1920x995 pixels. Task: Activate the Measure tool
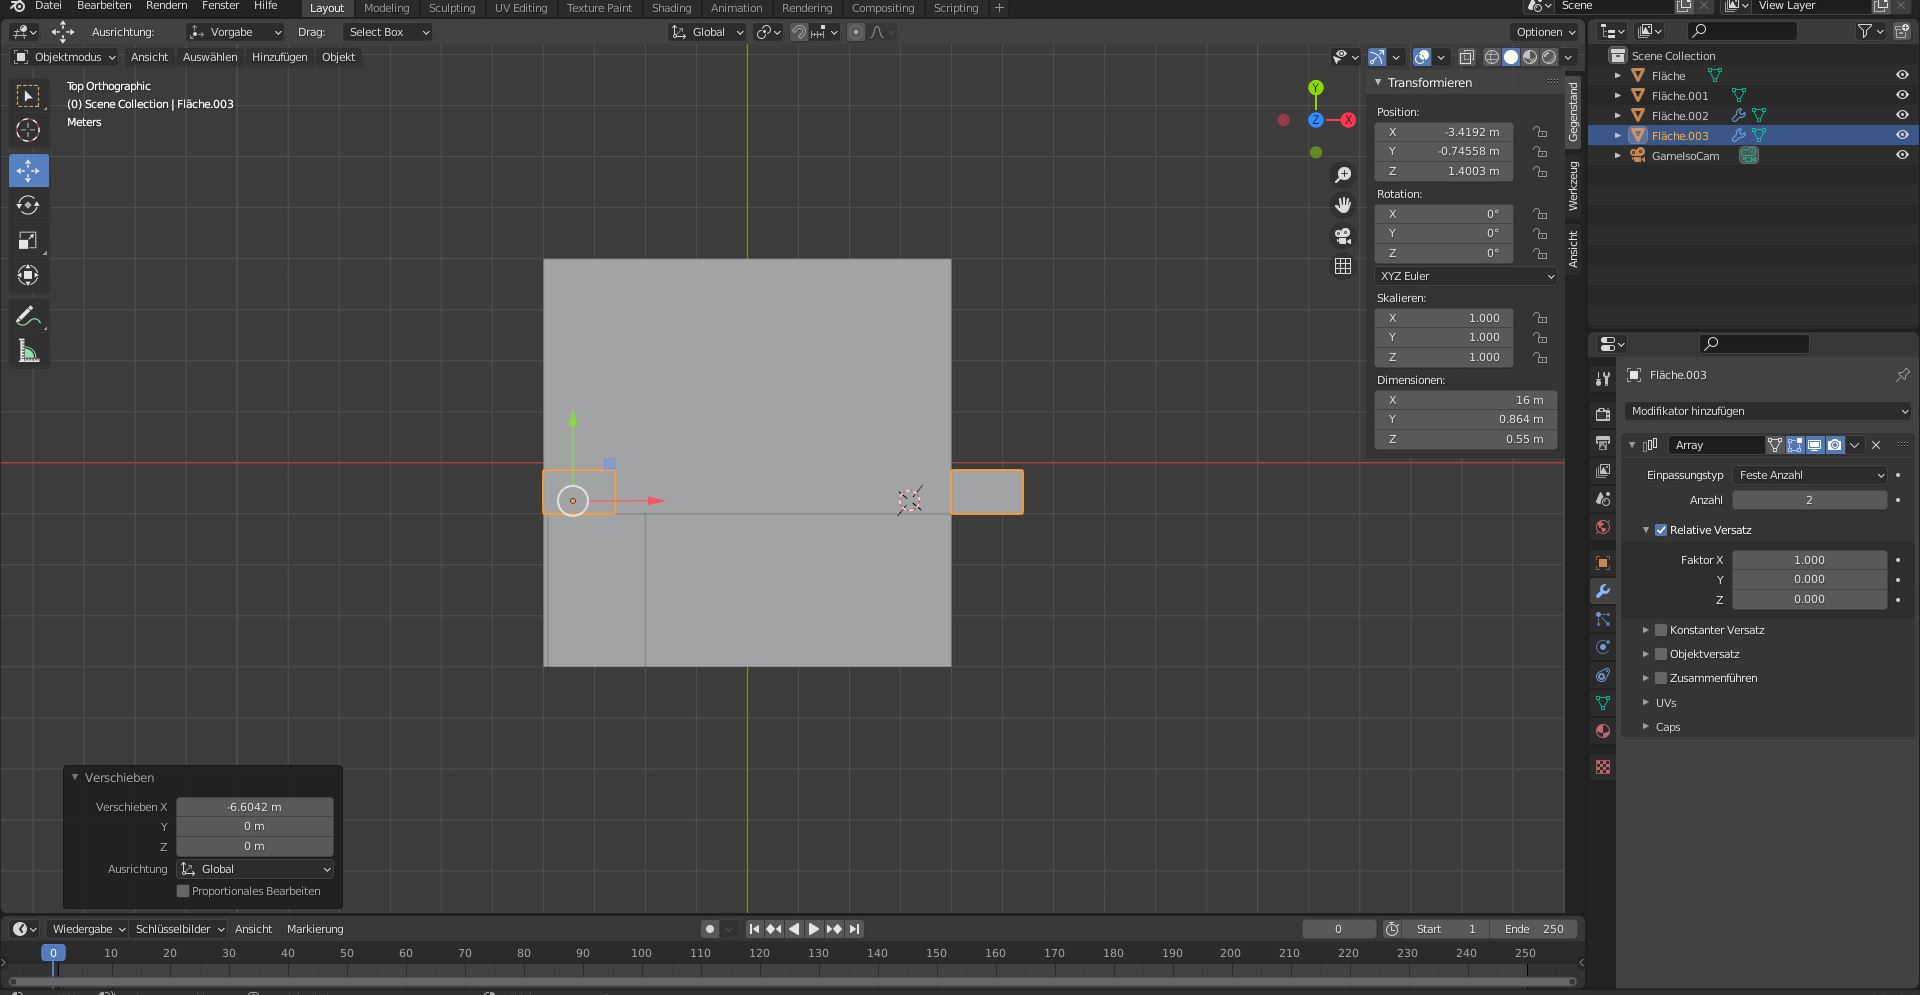point(28,352)
